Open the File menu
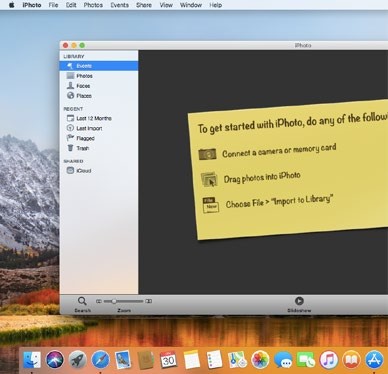Image resolution: width=388 pixels, height=374 pixels. coord(53,5)
